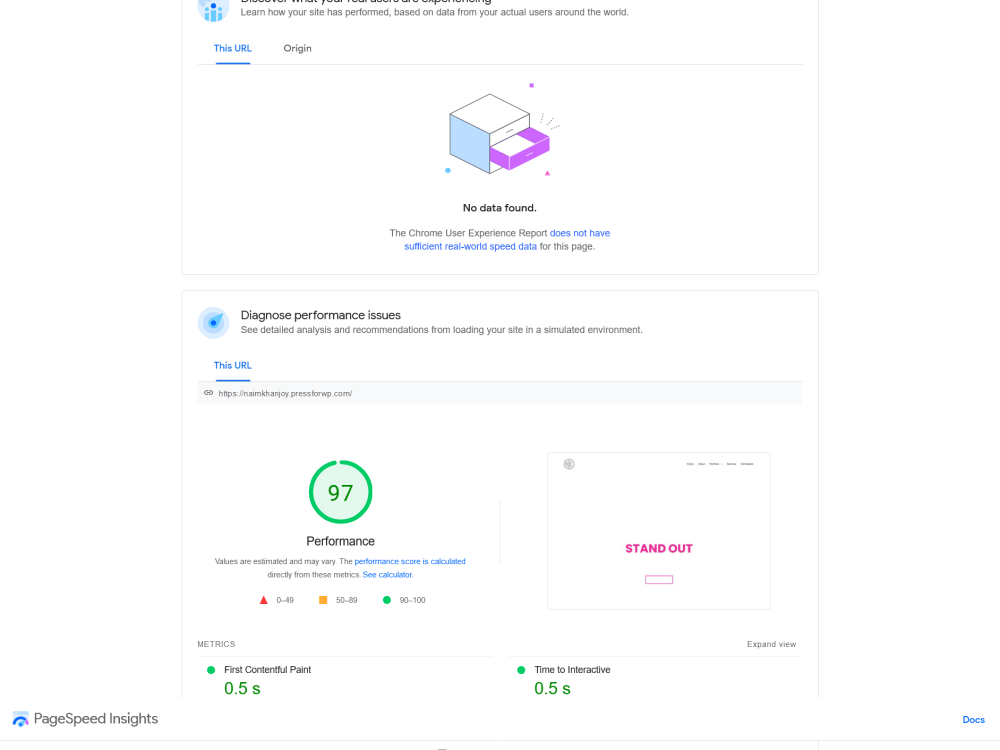Image resolution: width=1000 pixels, height=750 pixels.
Task: Click the green dot beside Time to Interactive
Action: click(x=521, y=670)
